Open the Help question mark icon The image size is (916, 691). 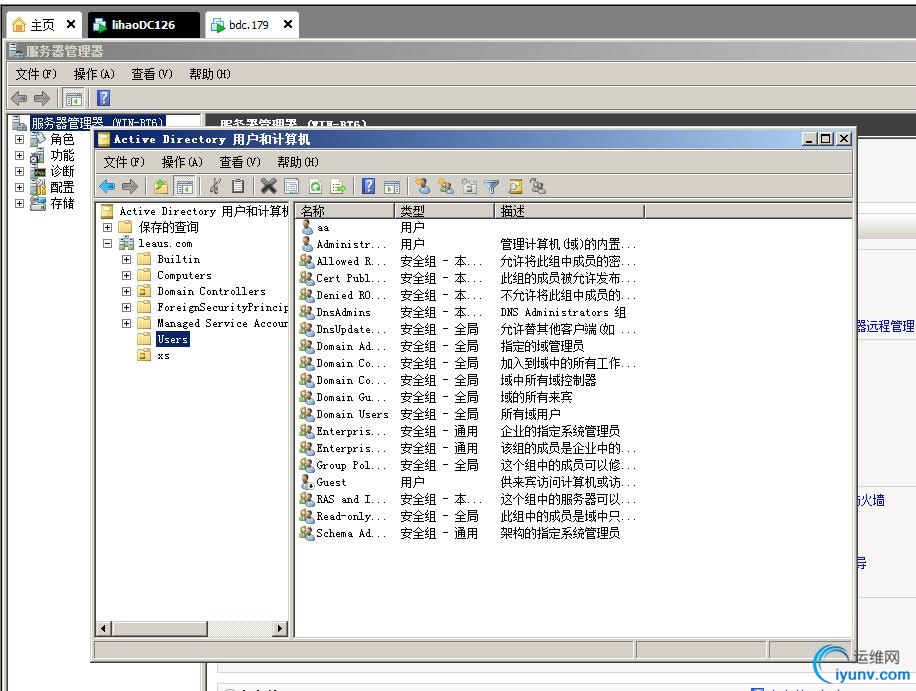368,186
